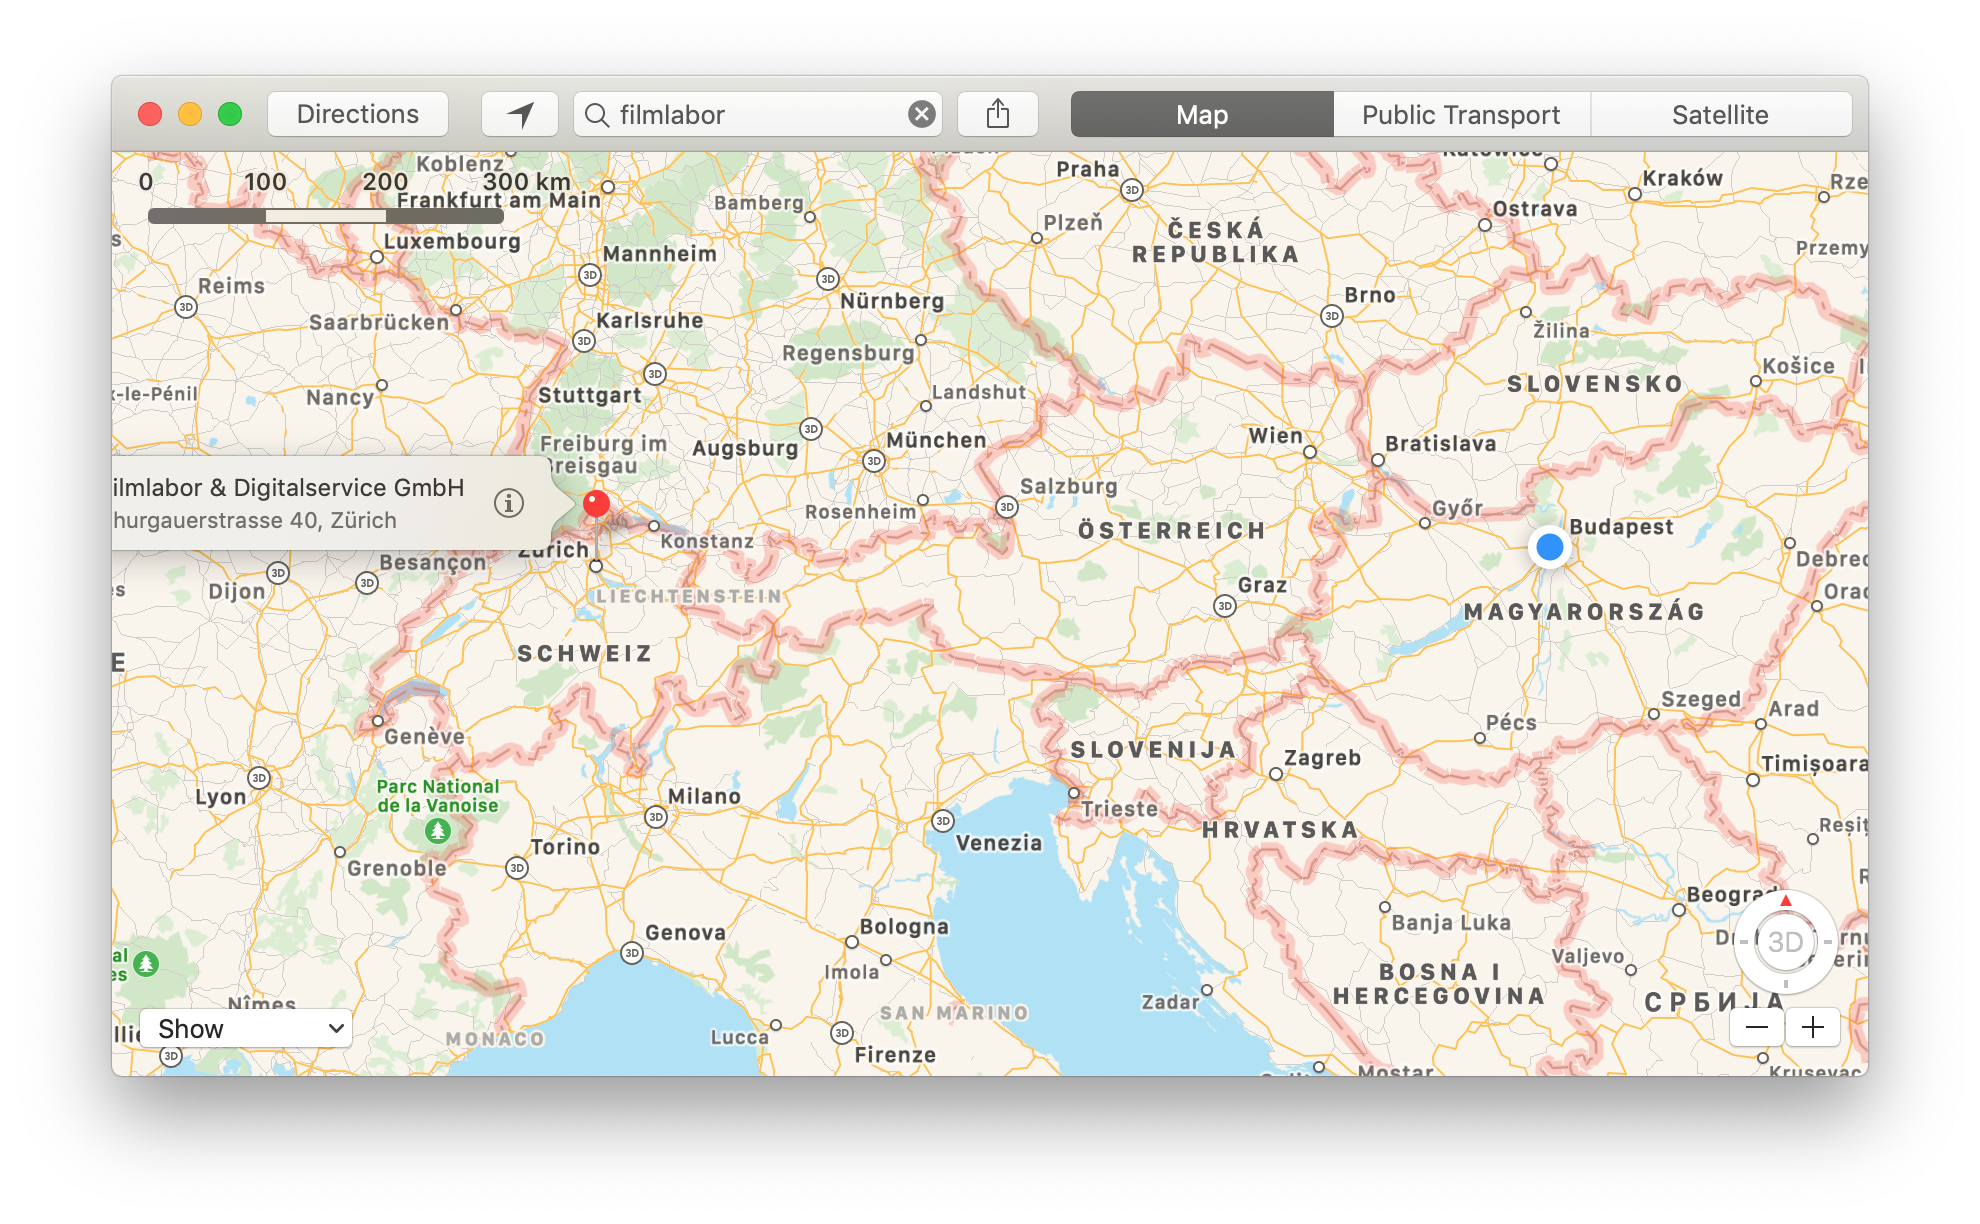This screenshot has height=1224, width=1980.
Task: Click the Grenoble city label
Action: [x=397, y=868]
